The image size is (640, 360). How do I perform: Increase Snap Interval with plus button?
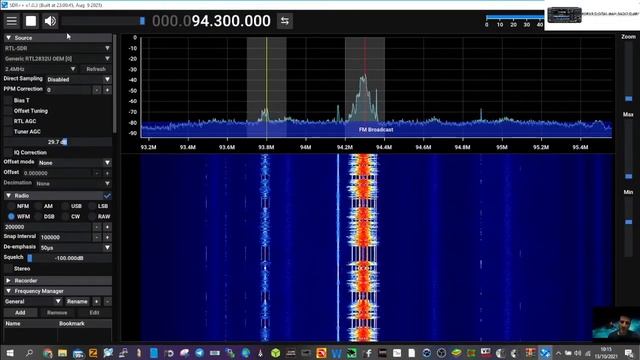[x=107, y=237]
